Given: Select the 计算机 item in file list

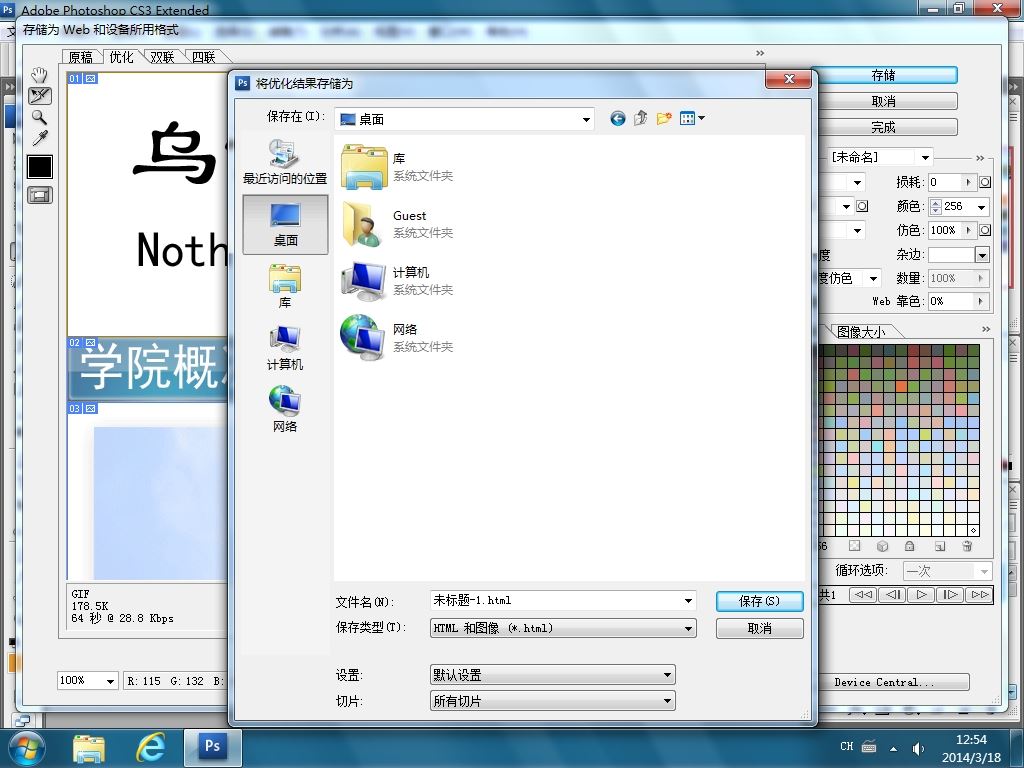Looking at the screenshot, I should pyautogui.click(x=397, y=281).
